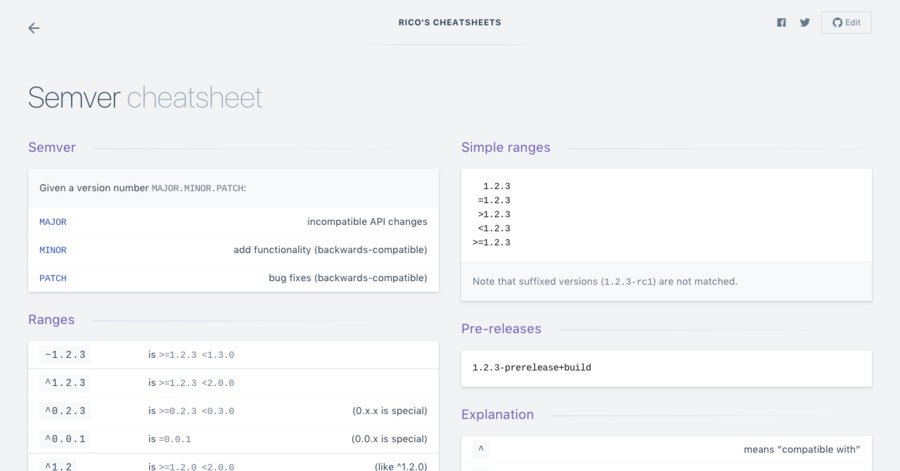Viewport: 900px width, 471px height.
Task: Open the GitHub Edit button
Action: click(x=846, y=22)
